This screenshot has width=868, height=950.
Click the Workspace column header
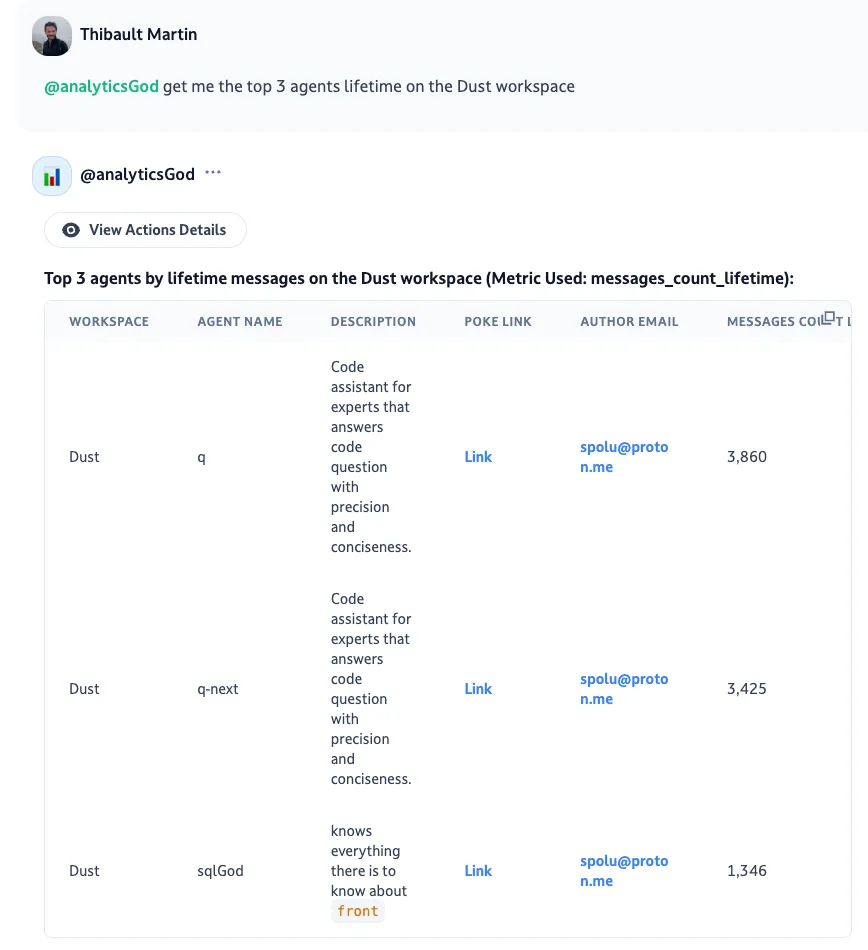[x=109, y=322]
